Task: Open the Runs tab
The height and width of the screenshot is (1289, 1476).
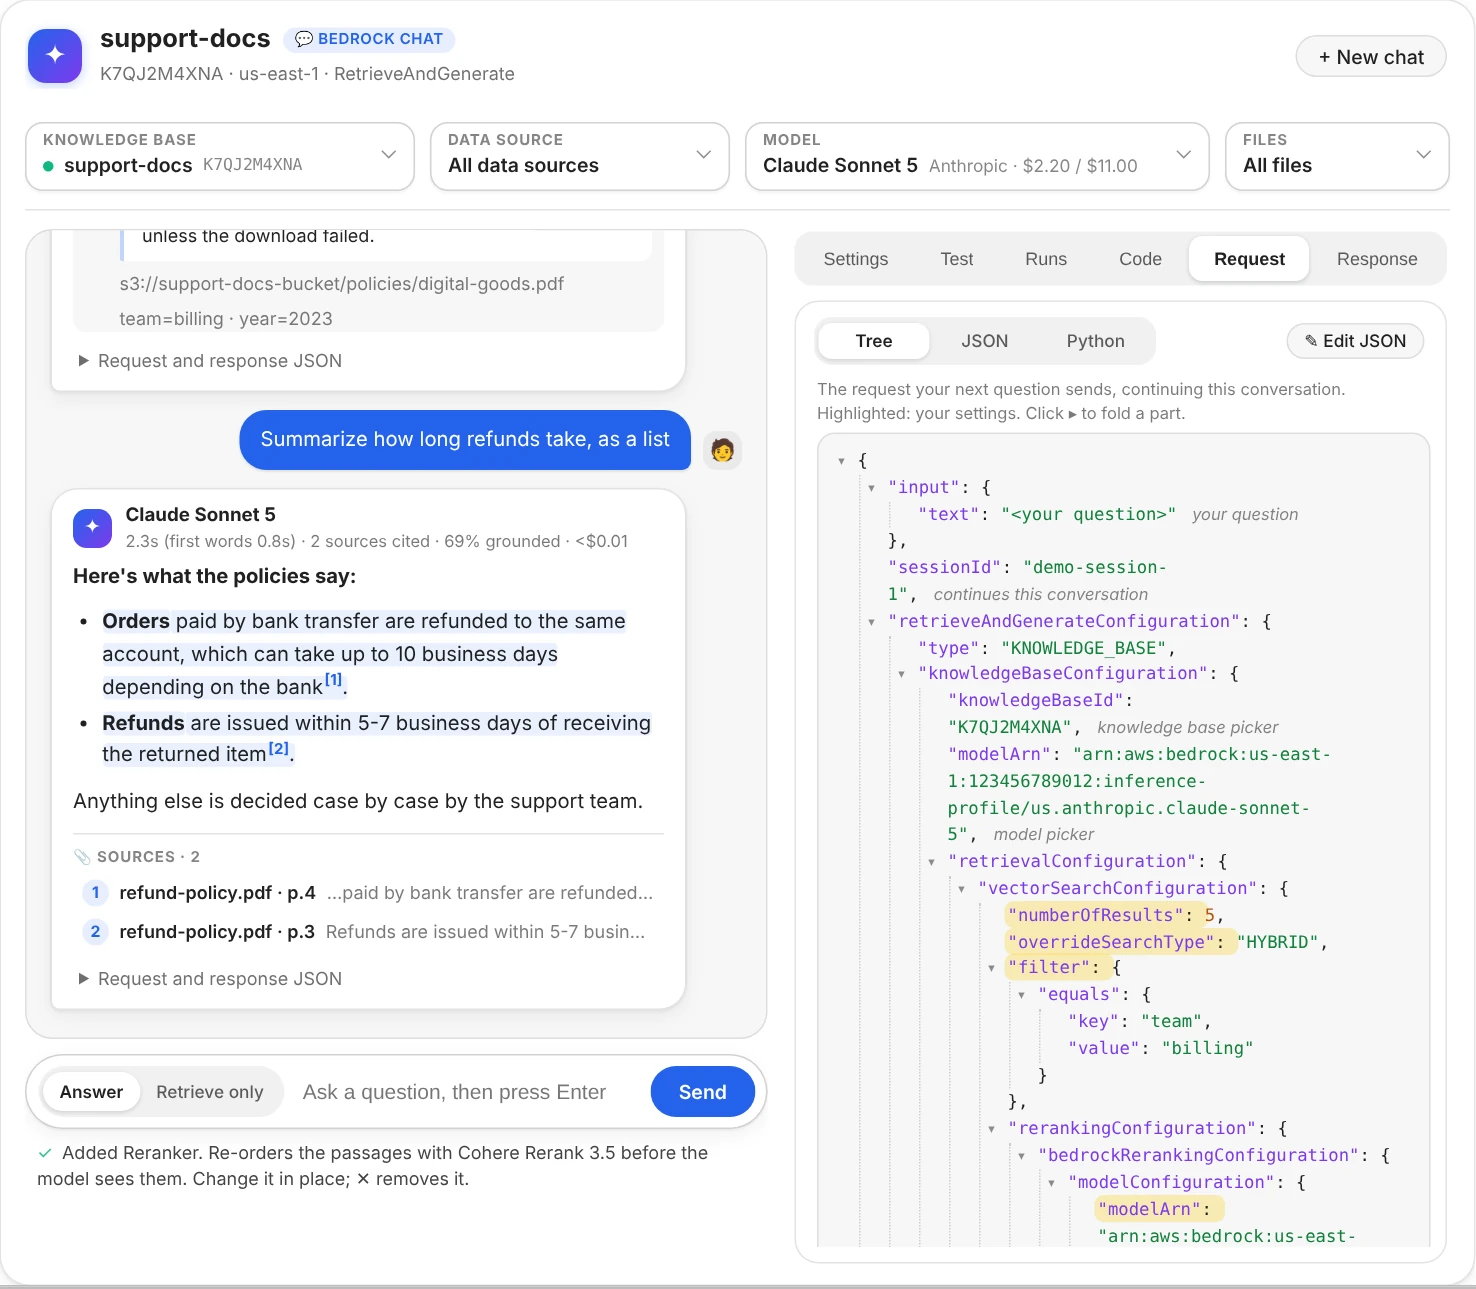Action: coord(1046,259)
